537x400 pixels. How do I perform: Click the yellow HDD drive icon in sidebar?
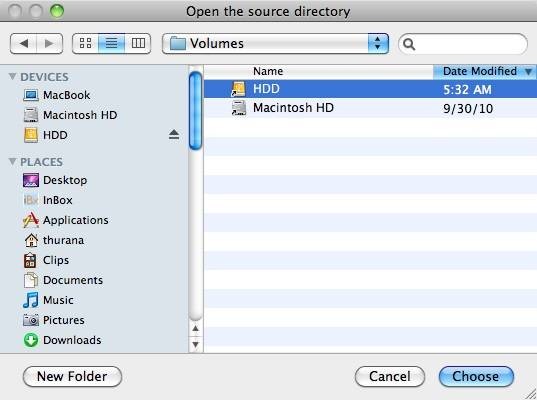pyautogui.click(x=31, y=135)
